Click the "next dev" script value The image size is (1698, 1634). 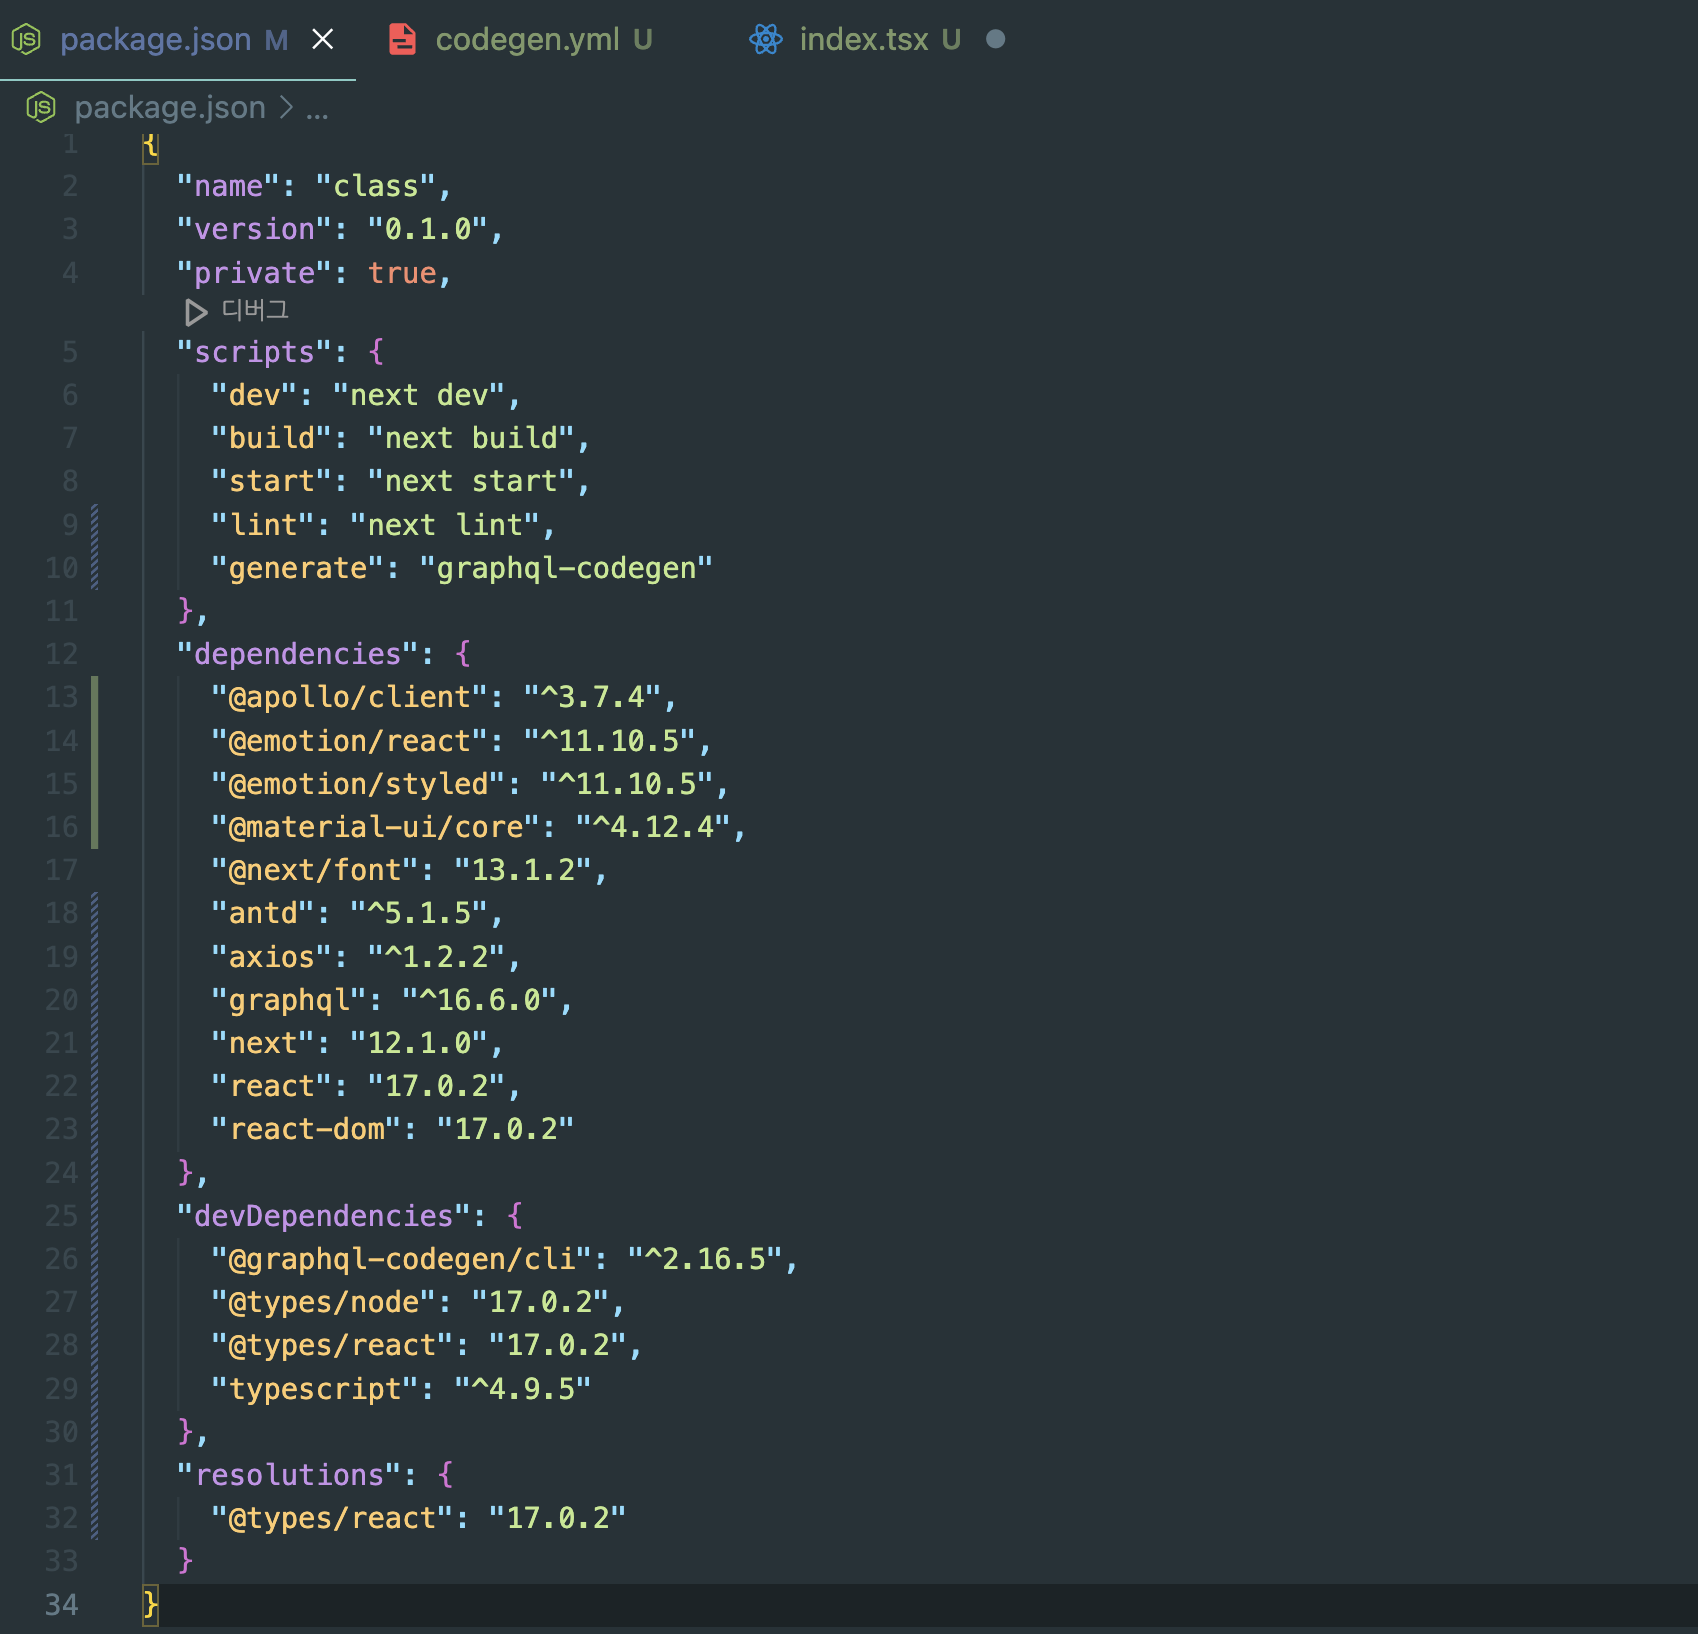[x=419, y=395]
